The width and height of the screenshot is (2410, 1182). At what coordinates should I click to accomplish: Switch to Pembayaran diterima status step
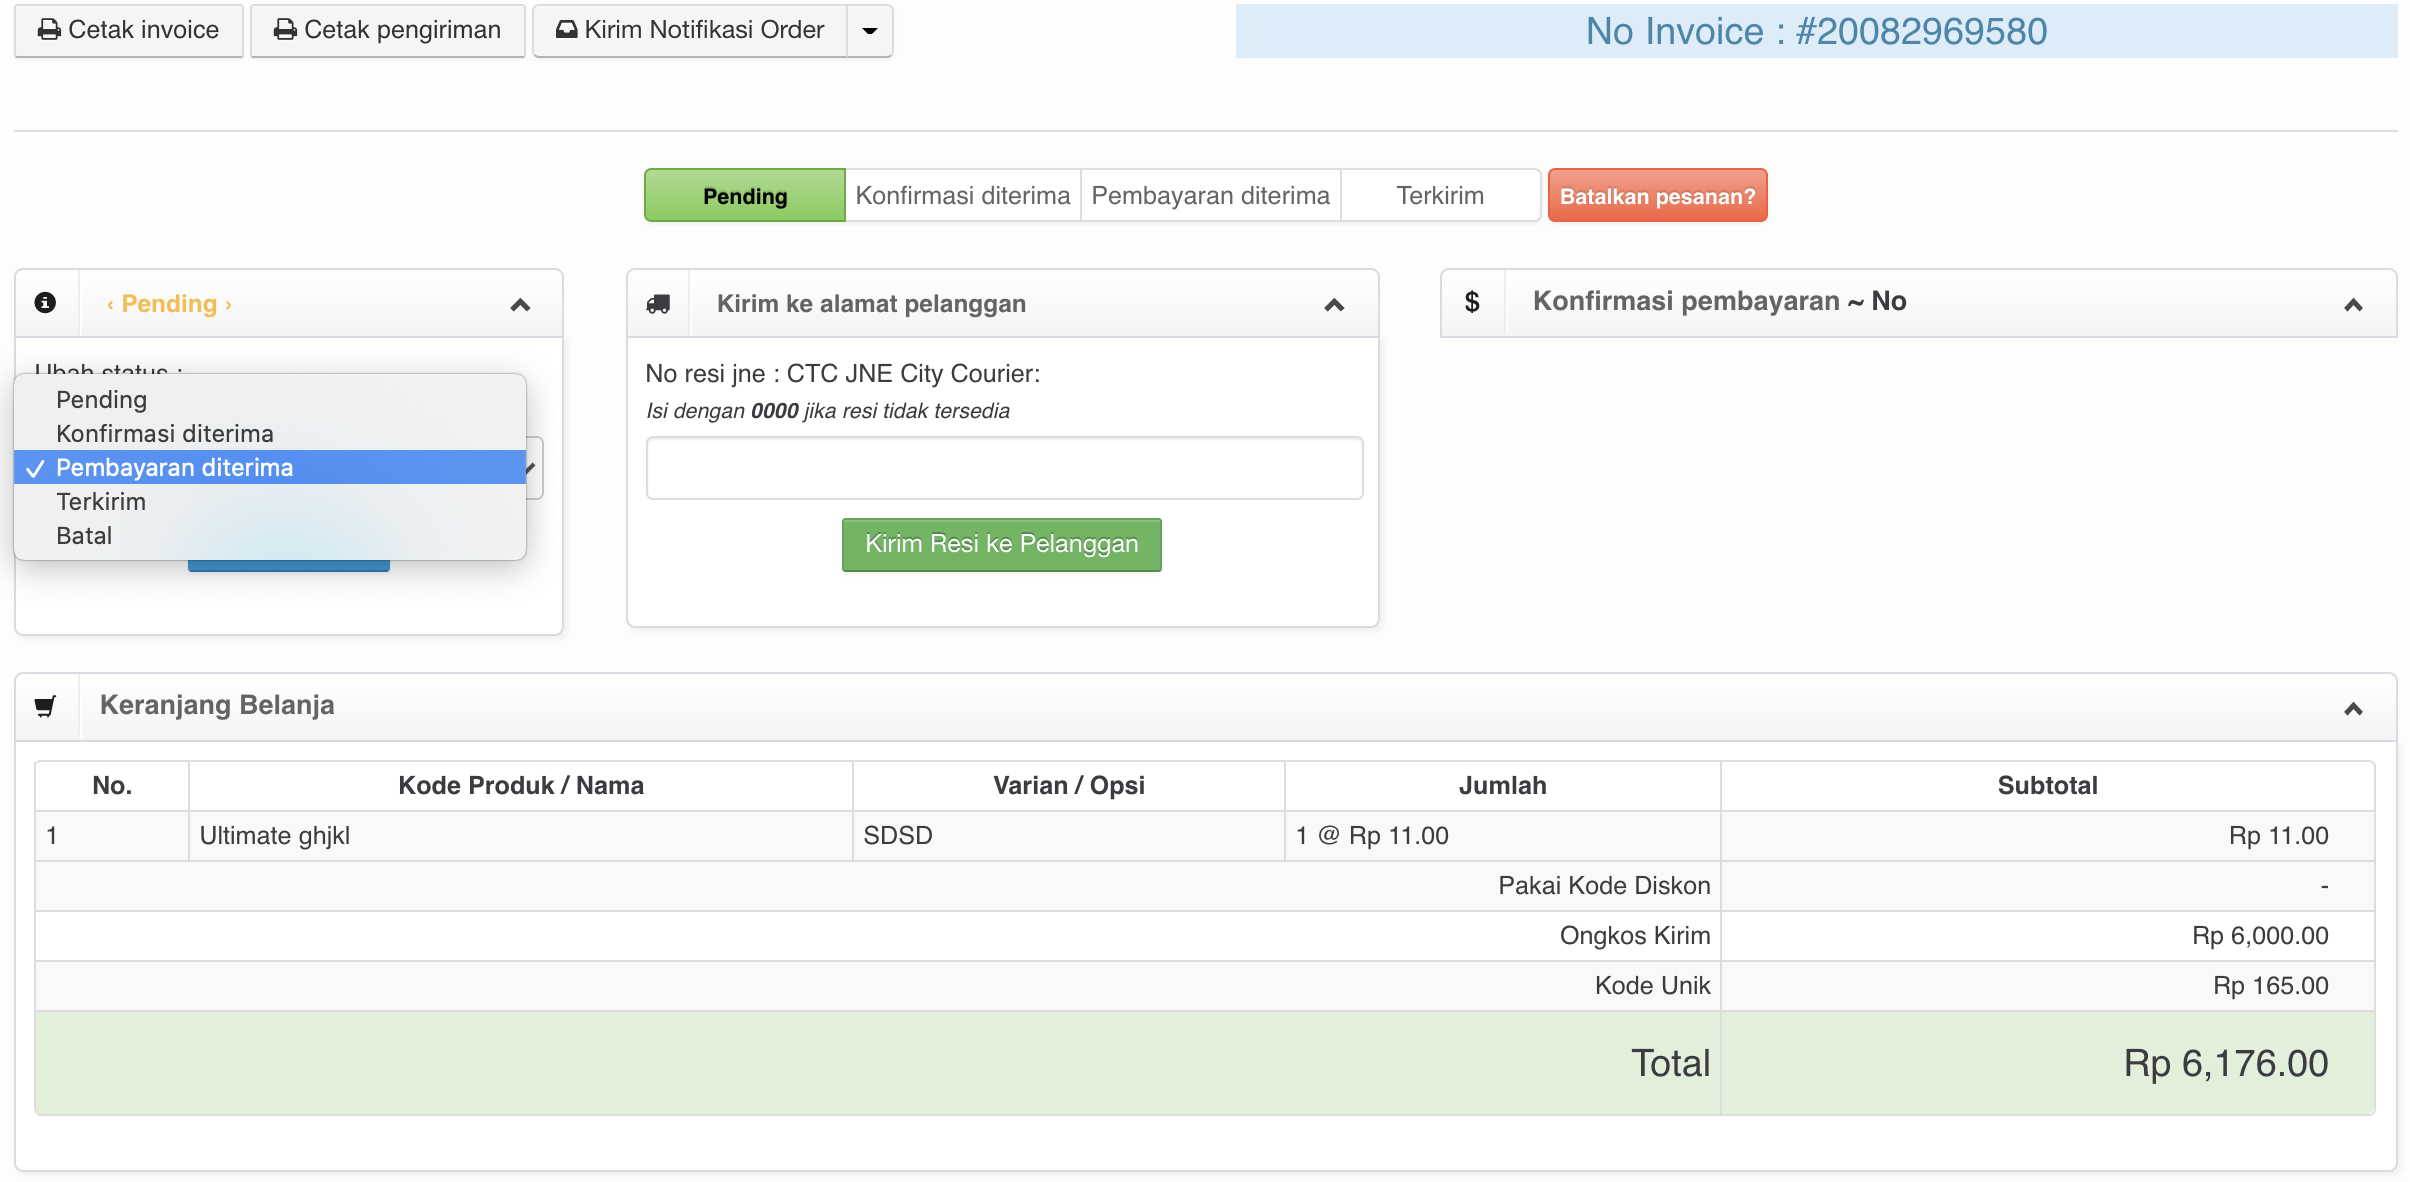coord(1210,196)
